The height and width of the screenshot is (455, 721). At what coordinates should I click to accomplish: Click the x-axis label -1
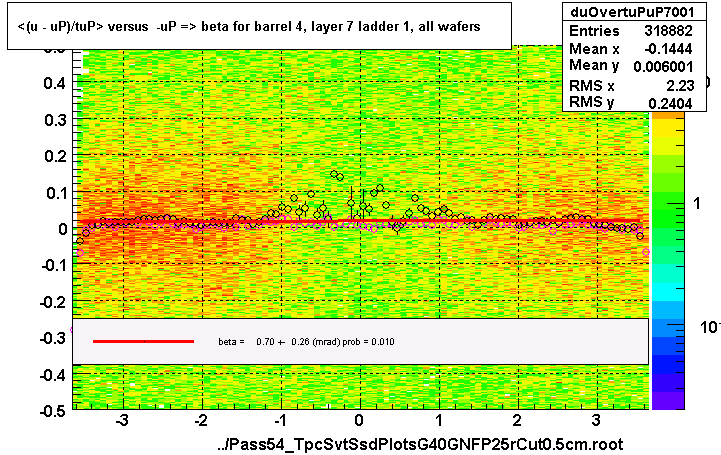coord(280,420)
